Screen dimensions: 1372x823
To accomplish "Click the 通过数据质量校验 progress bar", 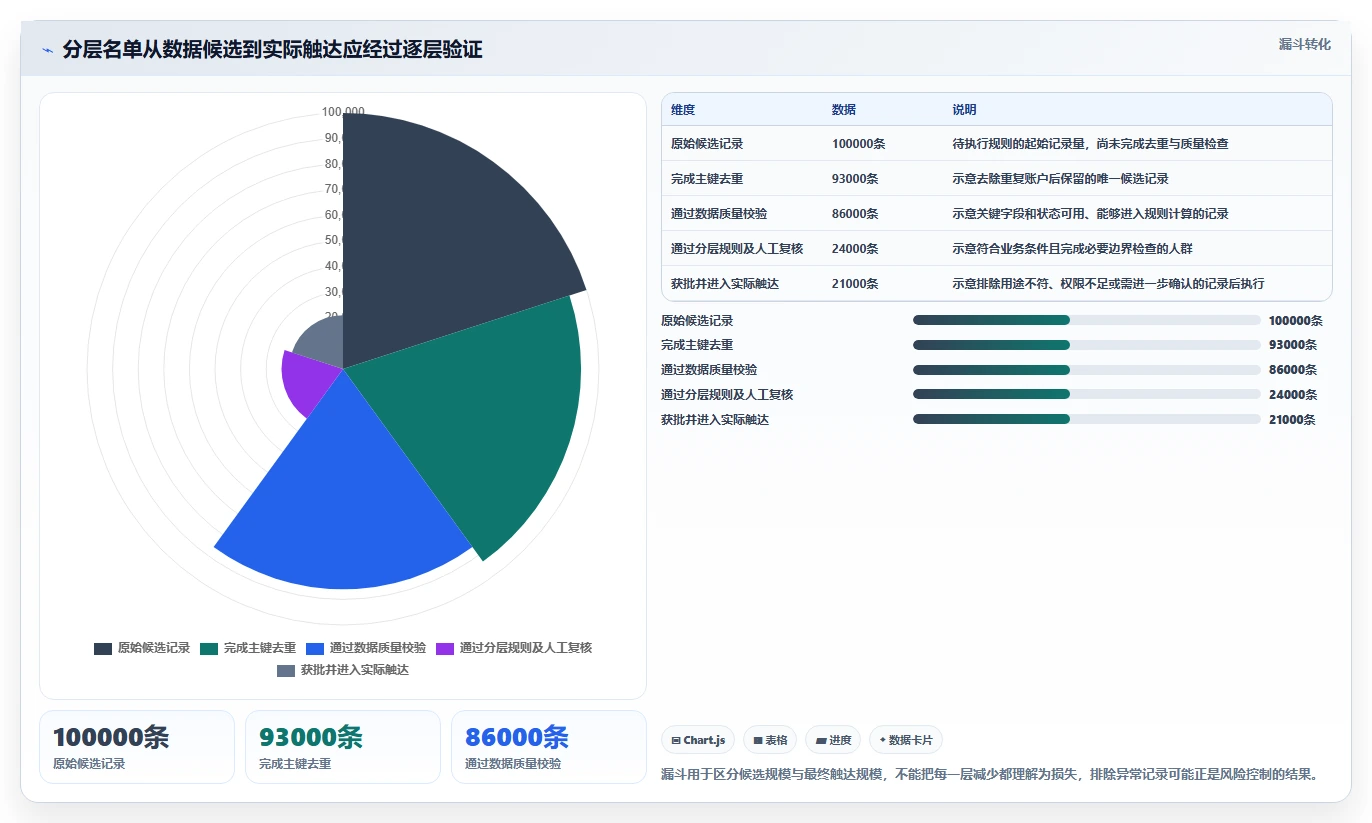I will (1086, 370).
